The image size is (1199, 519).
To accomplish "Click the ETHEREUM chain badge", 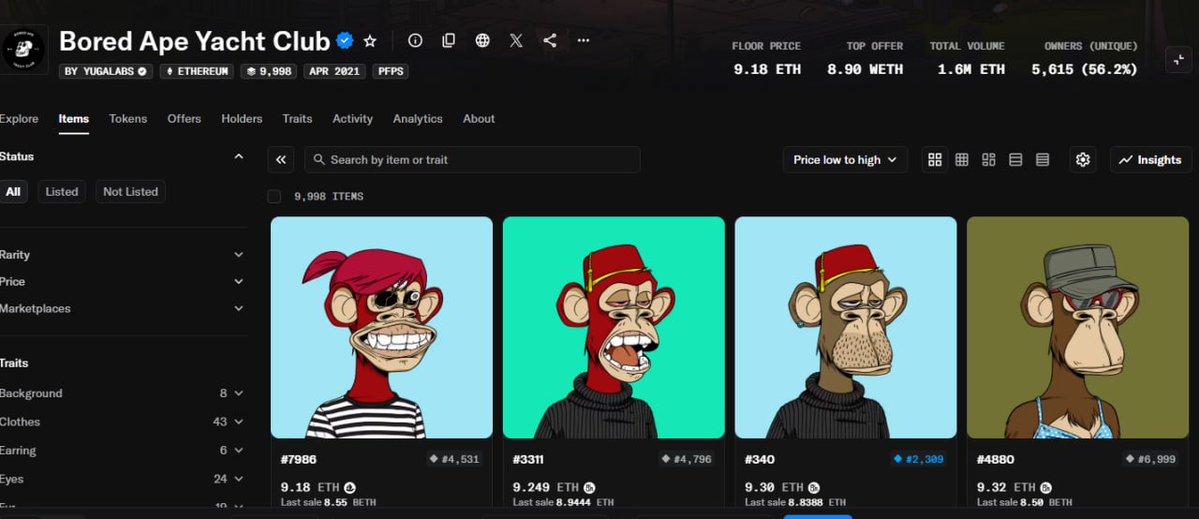I will pyautogui.click(x=197, y=71).
